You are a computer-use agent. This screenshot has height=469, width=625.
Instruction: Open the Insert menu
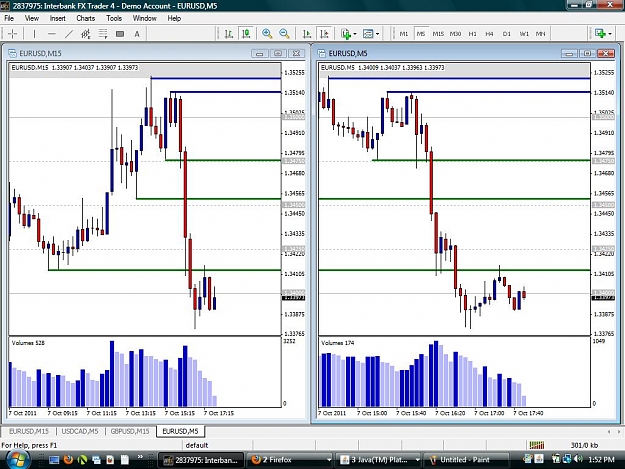[57, 18]
